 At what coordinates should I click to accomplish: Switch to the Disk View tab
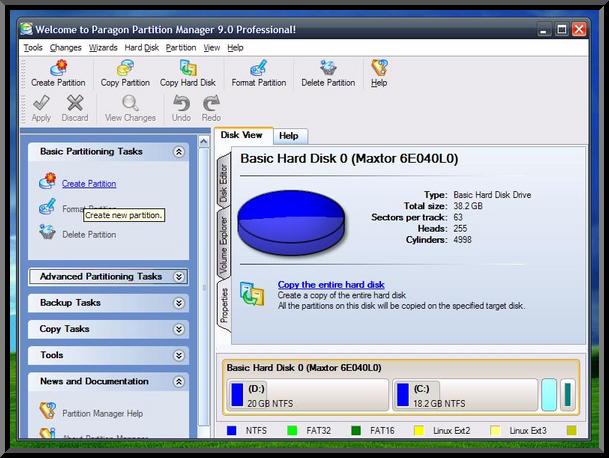coord(242,135)
